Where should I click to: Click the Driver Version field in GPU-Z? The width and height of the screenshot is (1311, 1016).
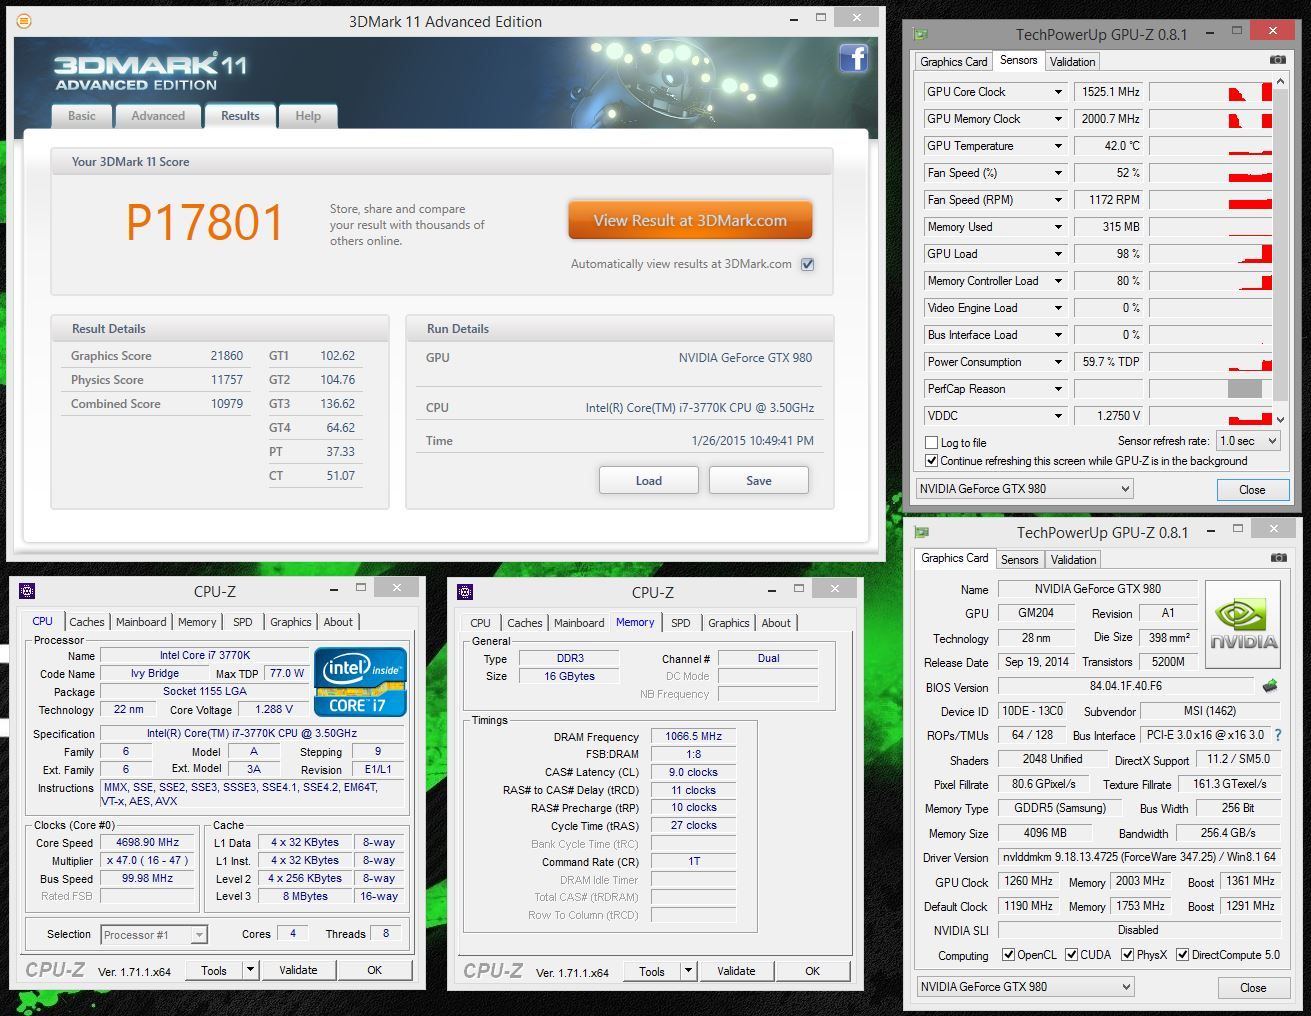tap(1139, 857)
